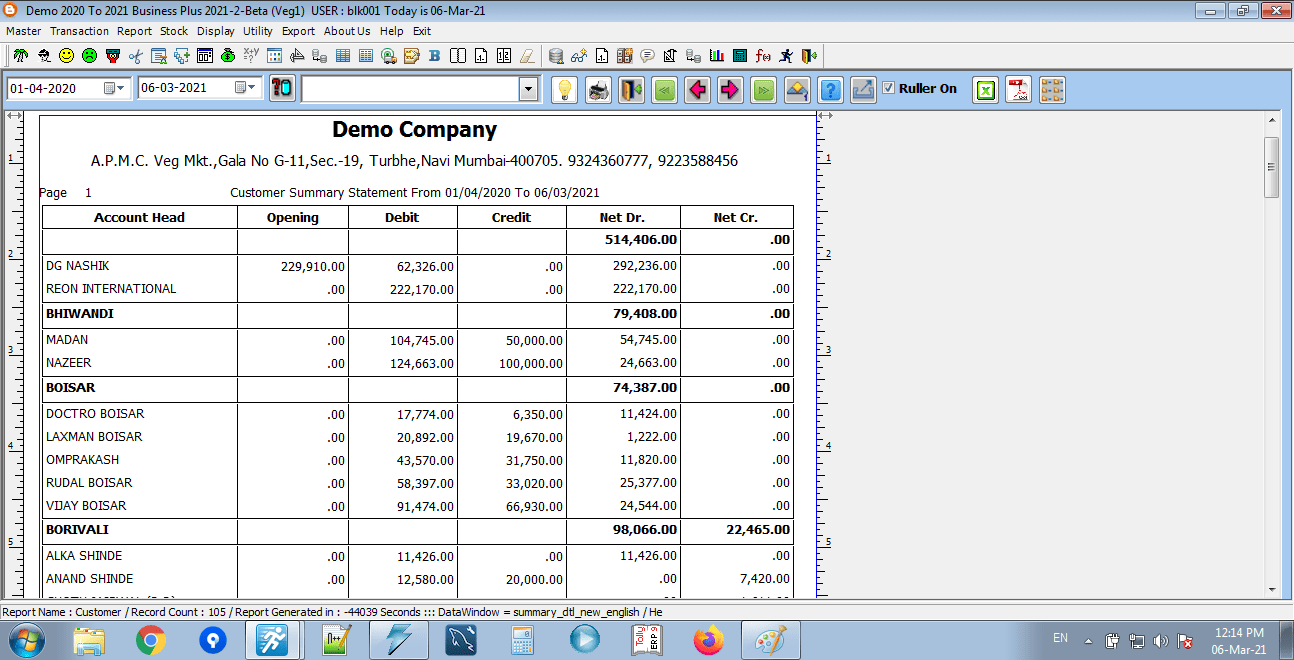Viewport: 1294px width, 660px height.
Task: Click the printer icon to print report
Action: pos(598,90)
